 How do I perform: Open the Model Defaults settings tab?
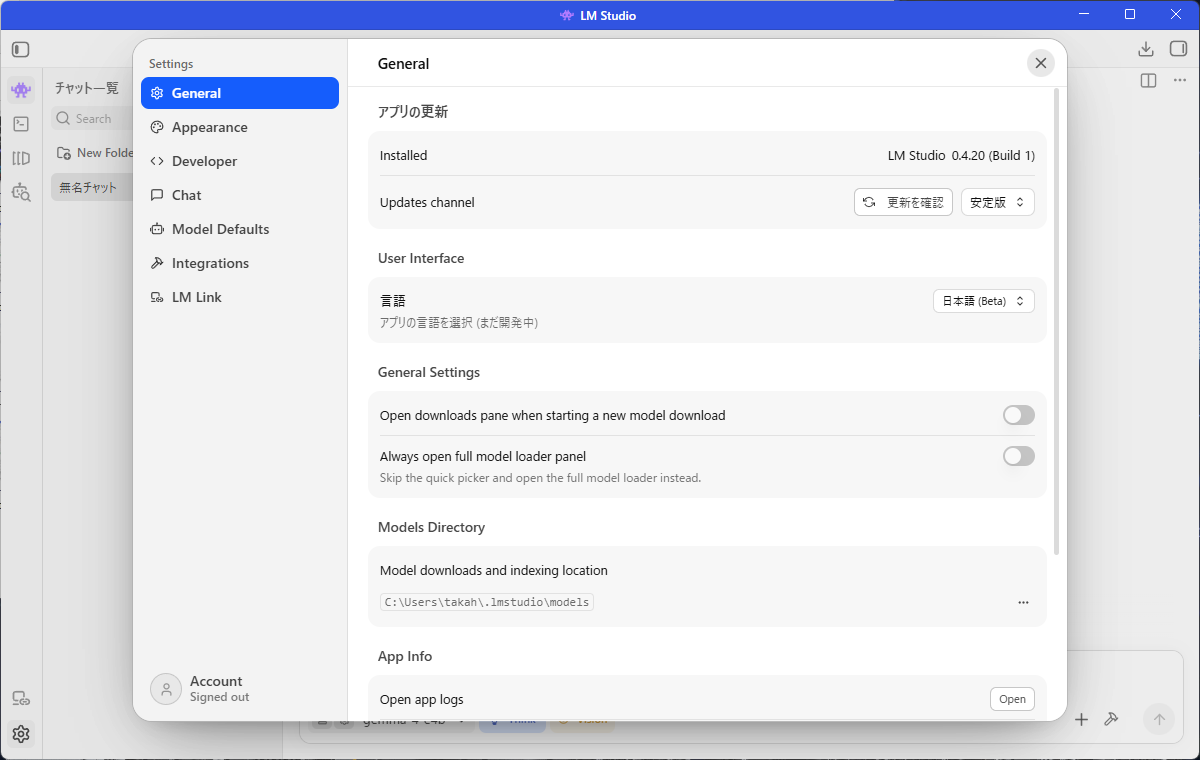pos(240,229)
